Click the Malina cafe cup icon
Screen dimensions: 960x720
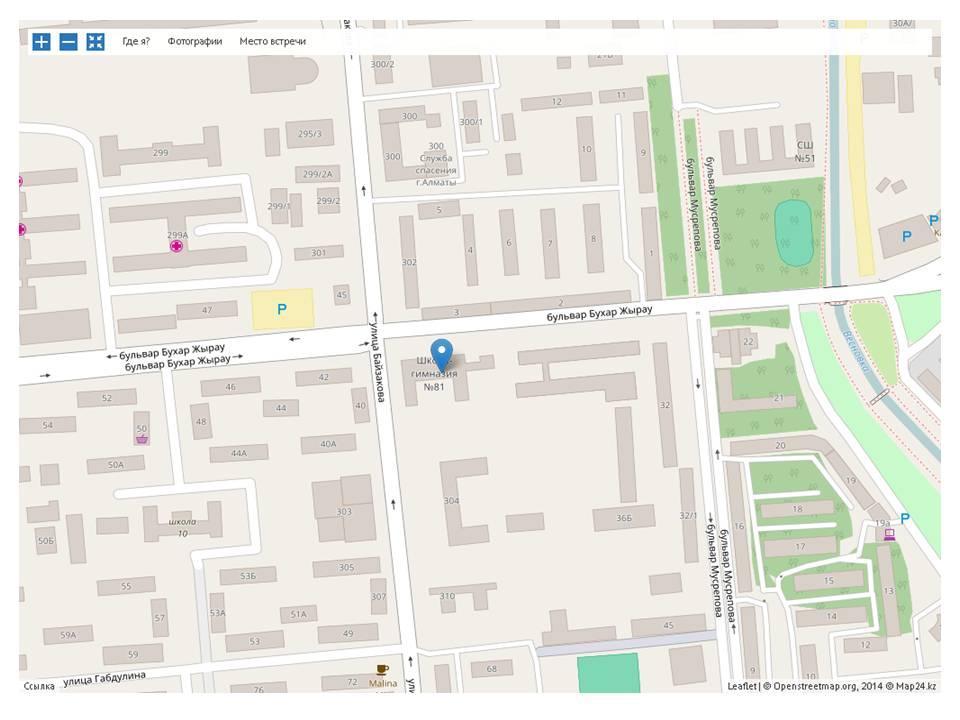[382, 670]
